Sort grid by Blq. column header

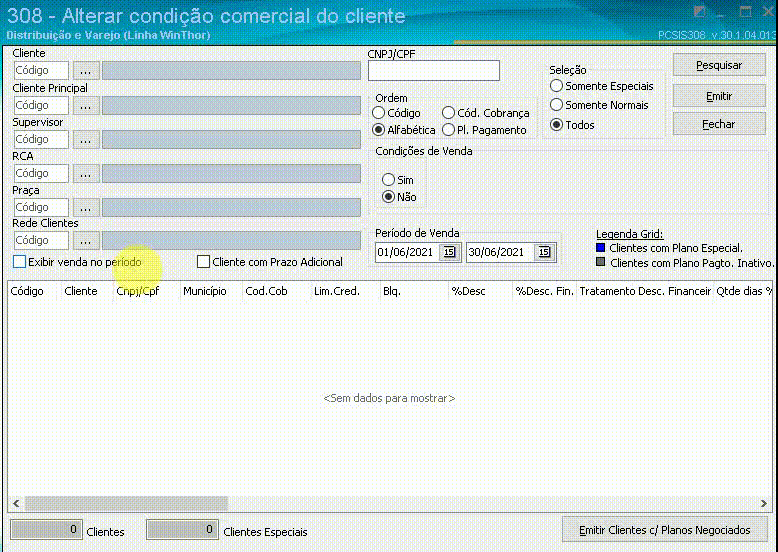click(x=414, y=291)
